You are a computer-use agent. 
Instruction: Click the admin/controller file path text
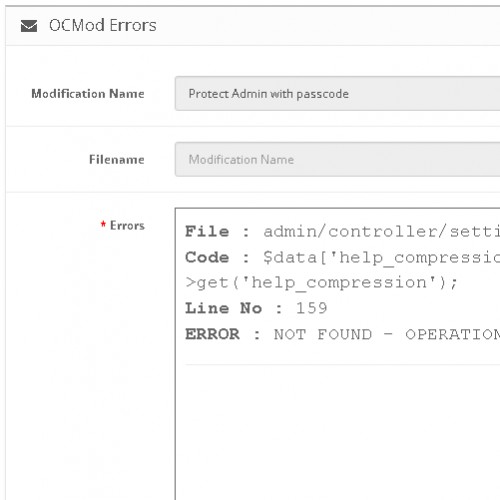(x=382, y=231)
